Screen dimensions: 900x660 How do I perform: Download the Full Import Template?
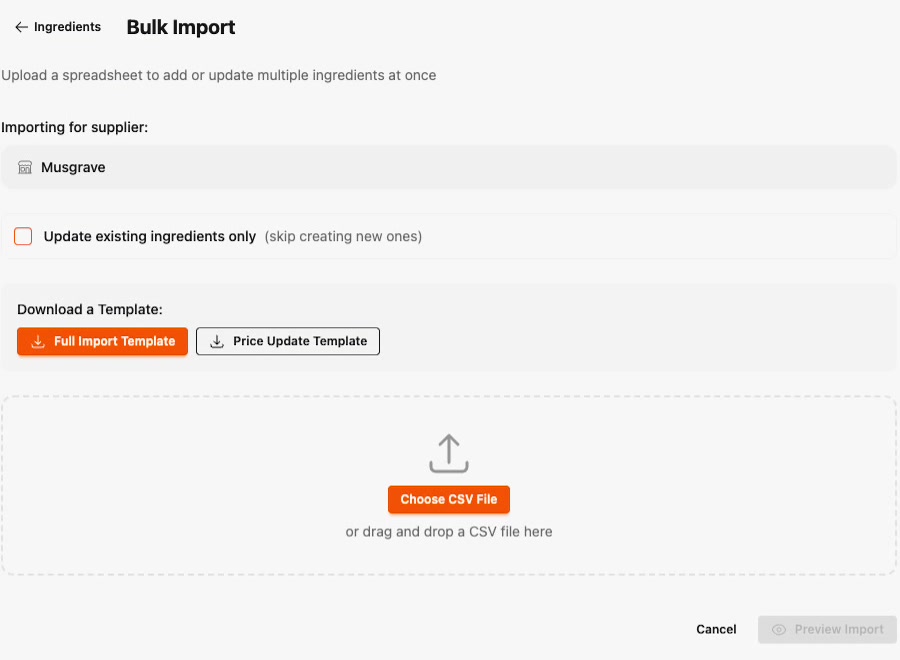103,341
